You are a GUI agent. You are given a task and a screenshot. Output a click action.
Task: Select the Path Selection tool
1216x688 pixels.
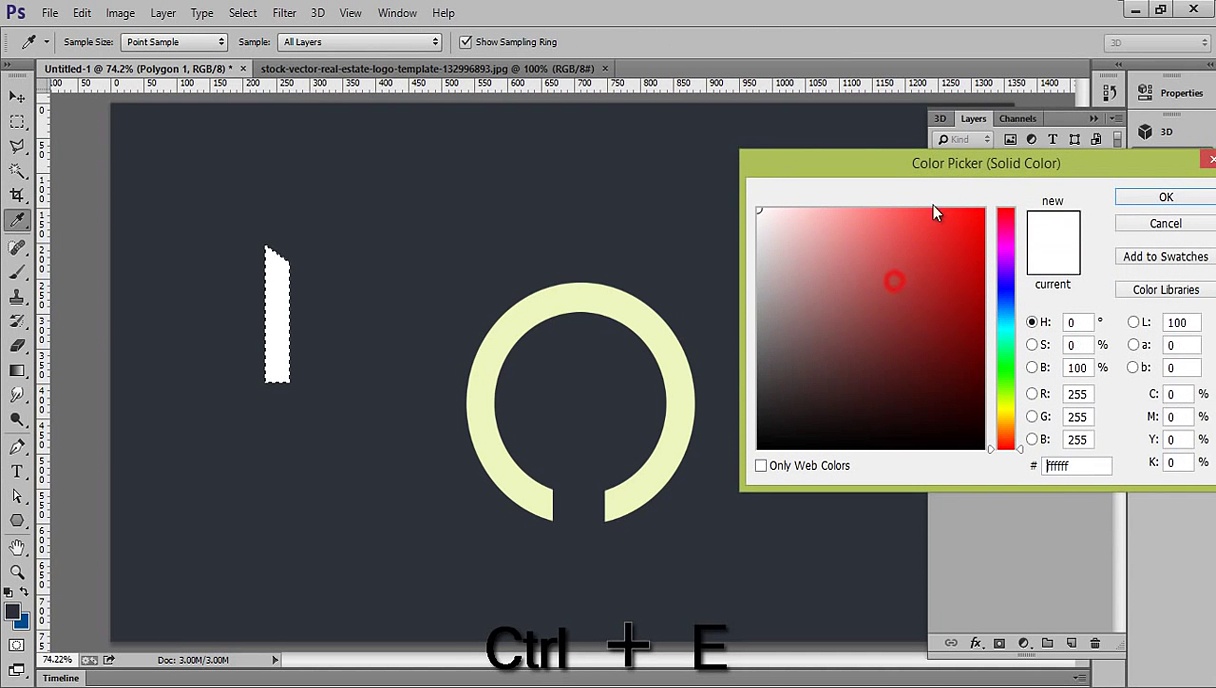coord(17,496)
